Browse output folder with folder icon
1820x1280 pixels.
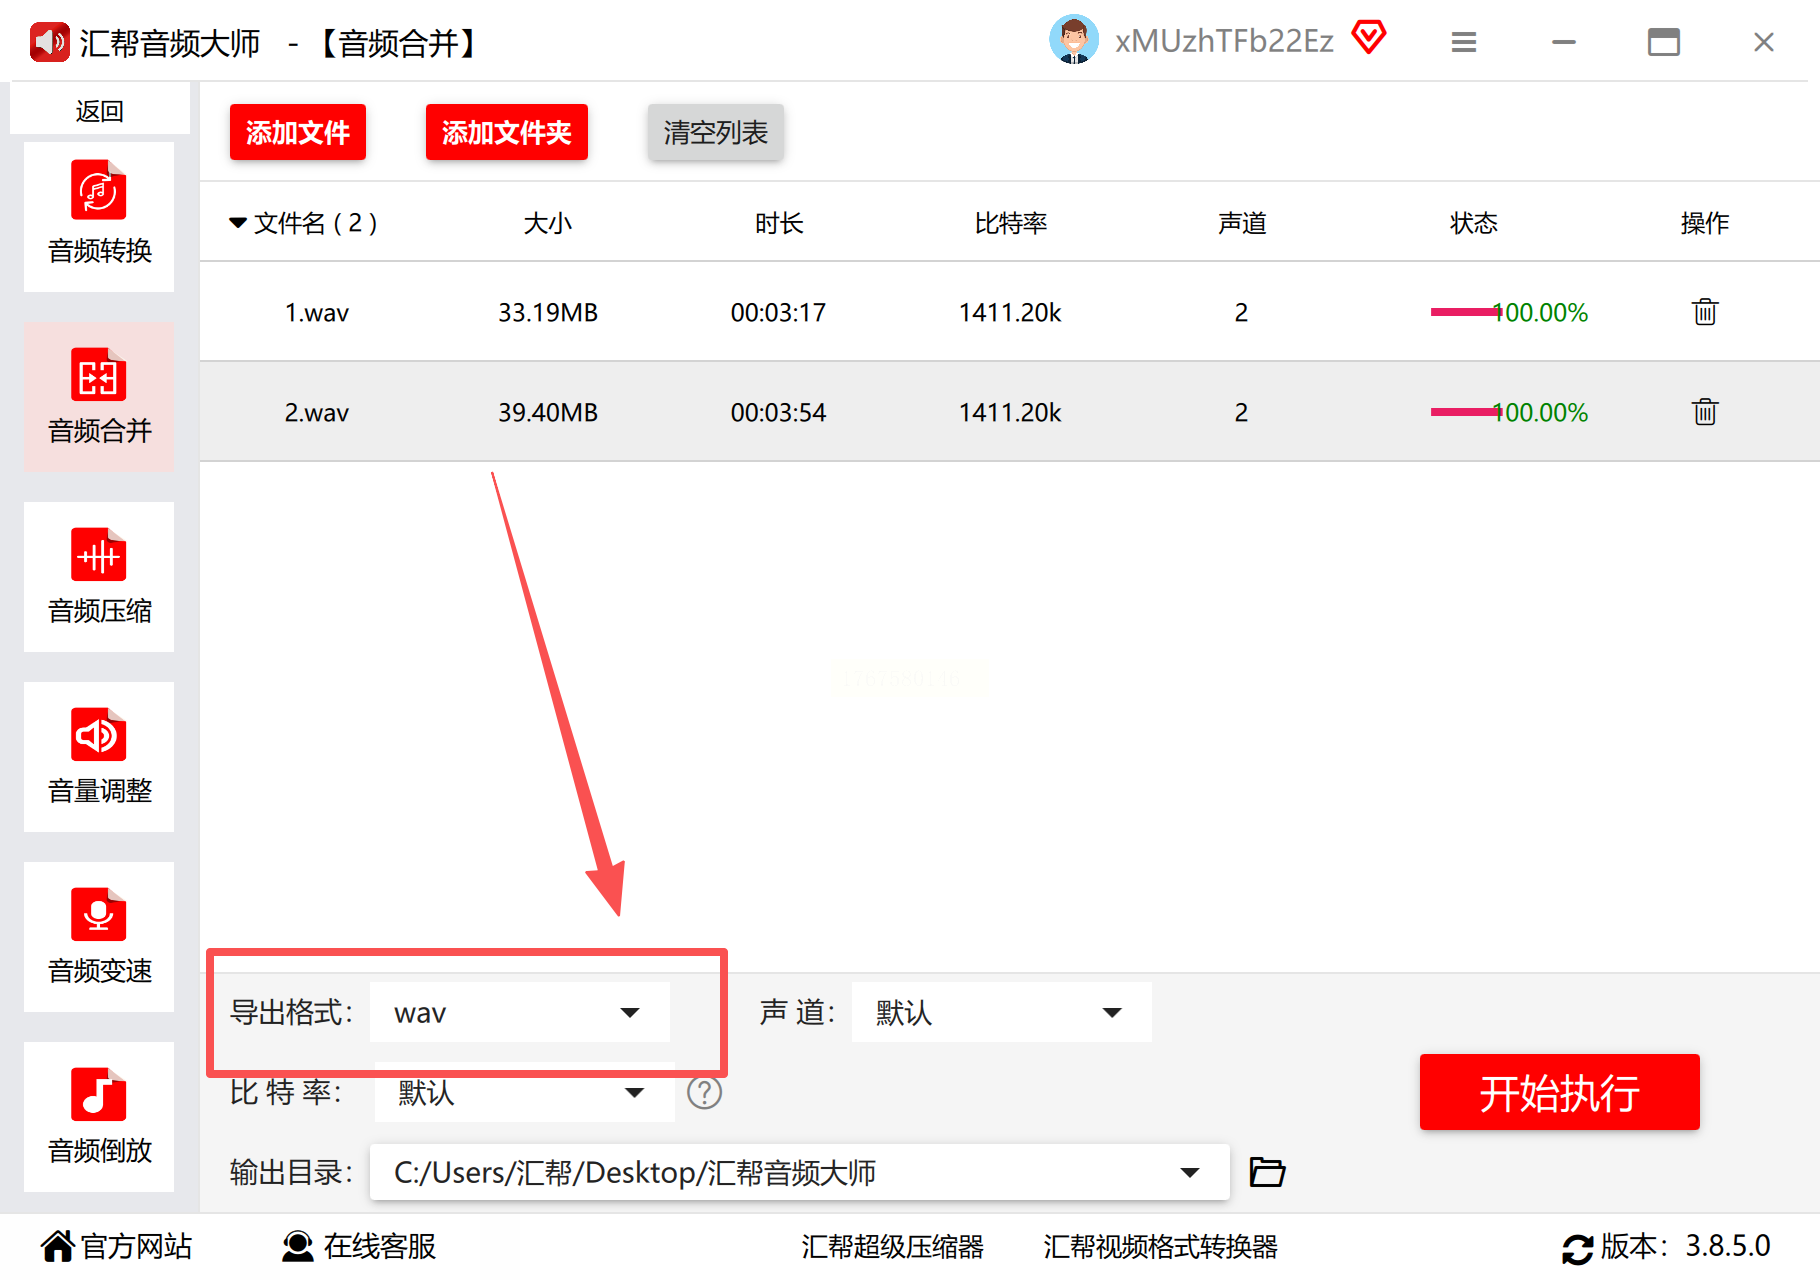point(1267,1171)
